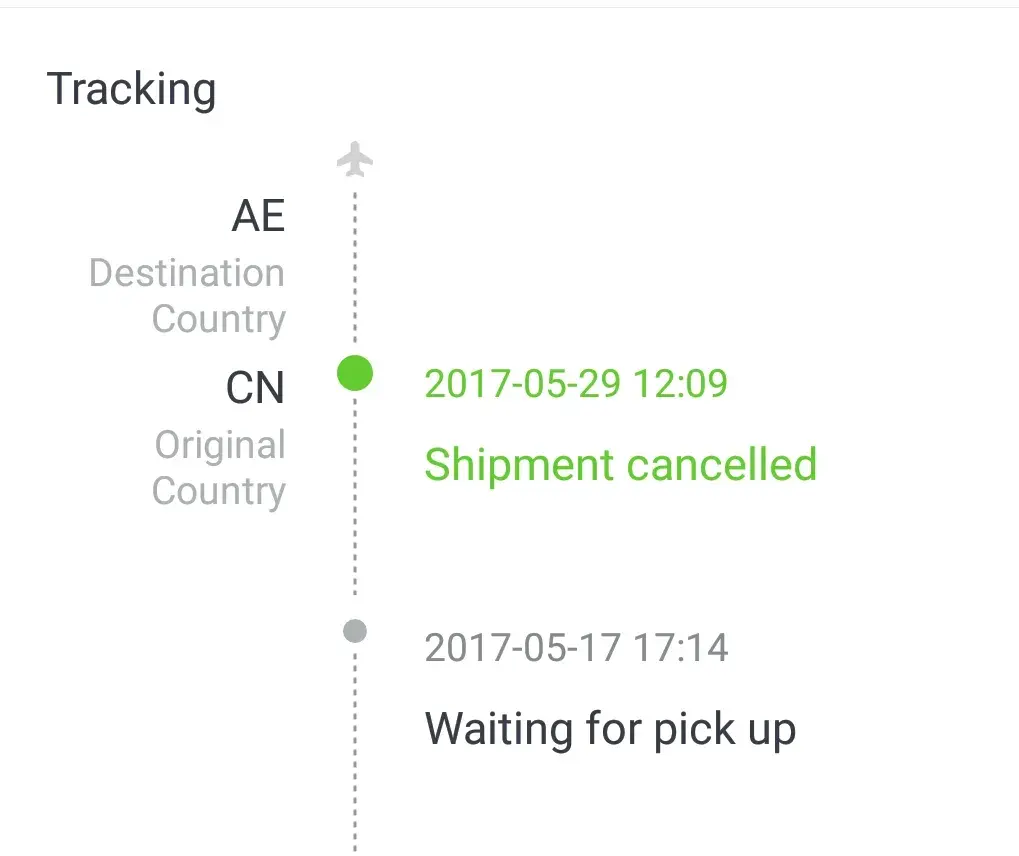Viewport: 1019px width, 856px height.
Task: Click the Original Country label
Action: pyautogui.click(x=219, y=468)
